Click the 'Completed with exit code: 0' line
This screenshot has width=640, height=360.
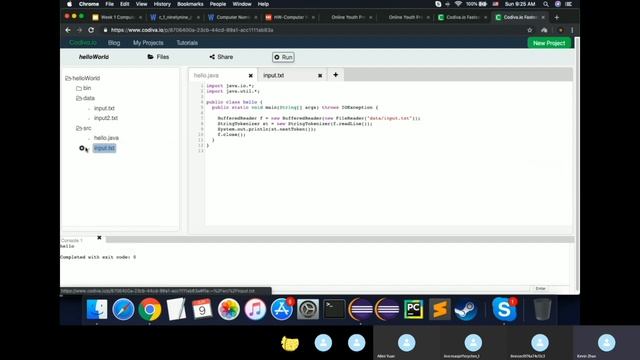[98, 257]
